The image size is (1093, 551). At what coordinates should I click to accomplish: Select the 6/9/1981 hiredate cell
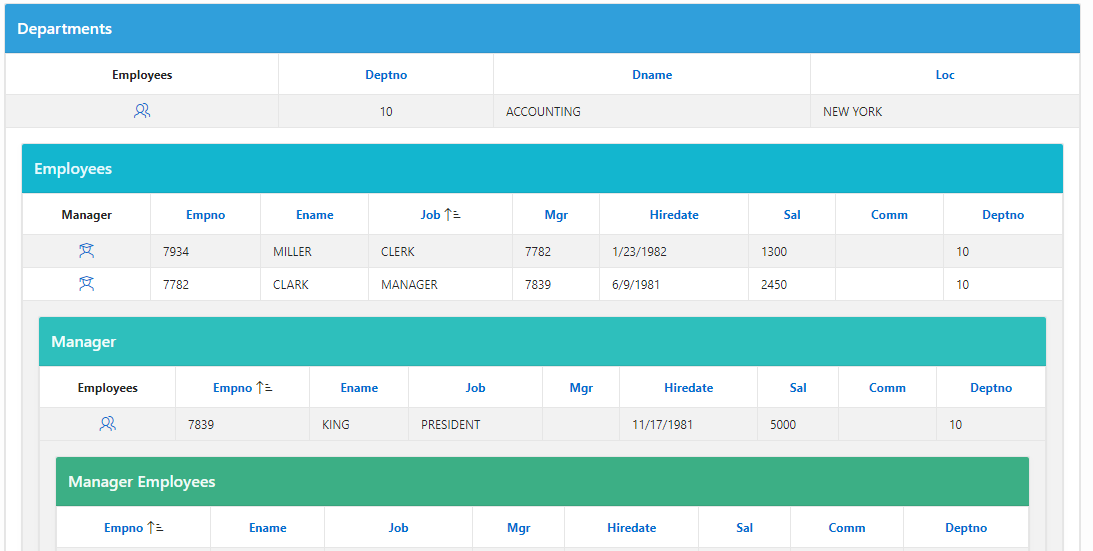(674, 284)
